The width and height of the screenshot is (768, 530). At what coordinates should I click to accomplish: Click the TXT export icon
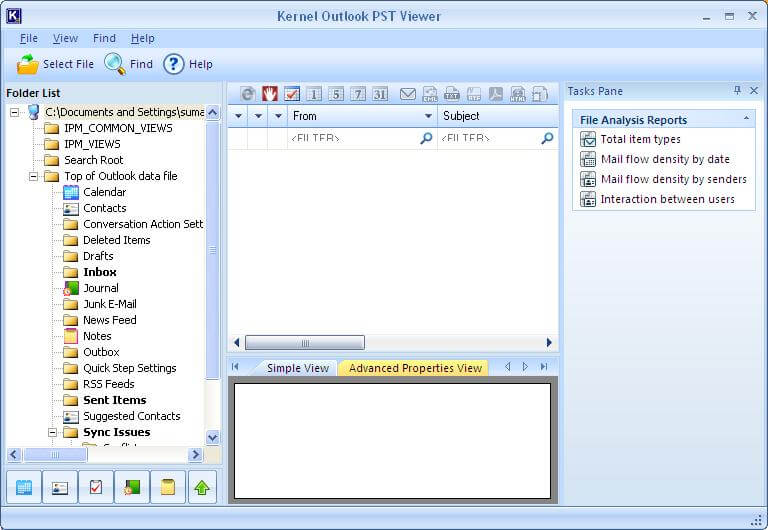[452, 94]
